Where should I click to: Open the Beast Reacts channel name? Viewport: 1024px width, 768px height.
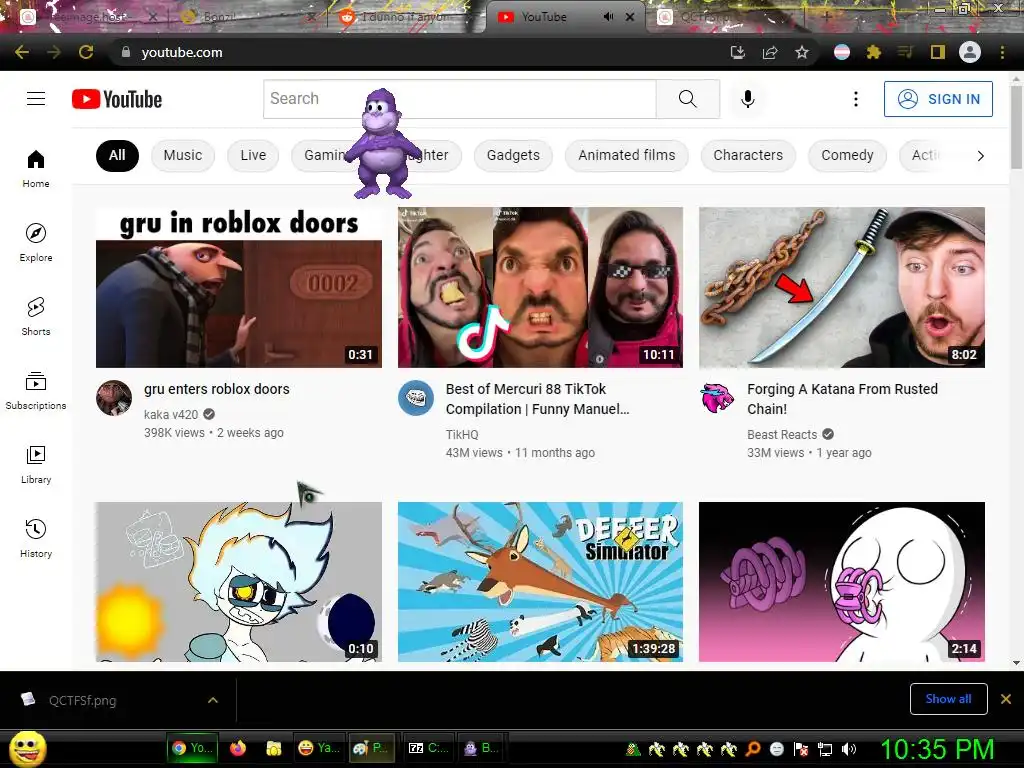(782, 434)
